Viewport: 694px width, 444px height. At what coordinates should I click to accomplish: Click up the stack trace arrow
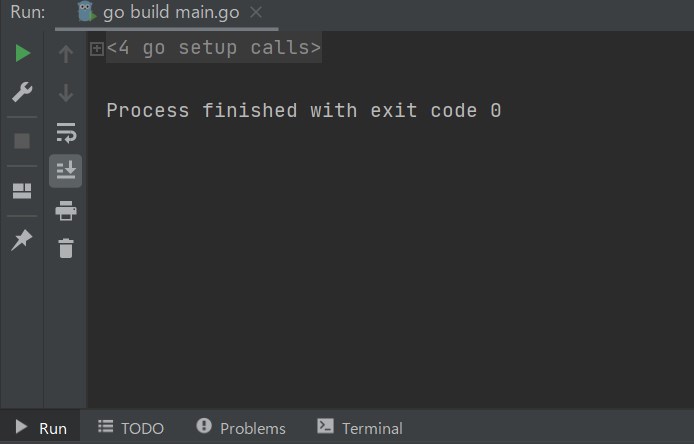click(66, 54)
